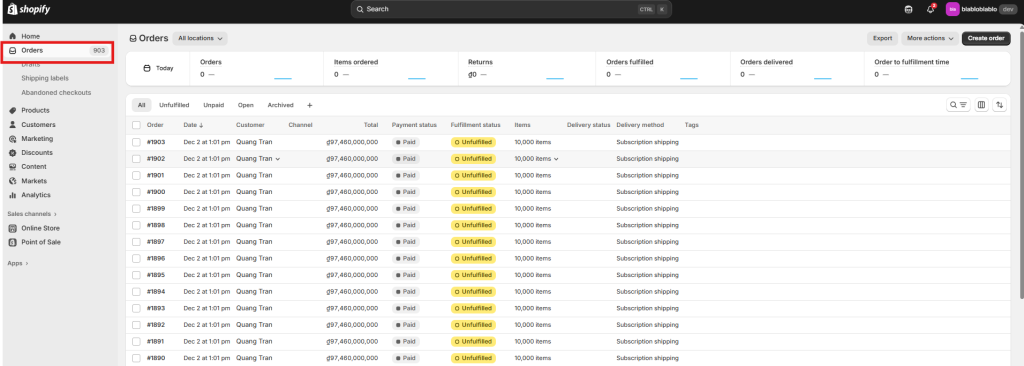Open the More actions dropdown
The width and height of the screenshot is (1024, 366).
click(x=930, y=39)
